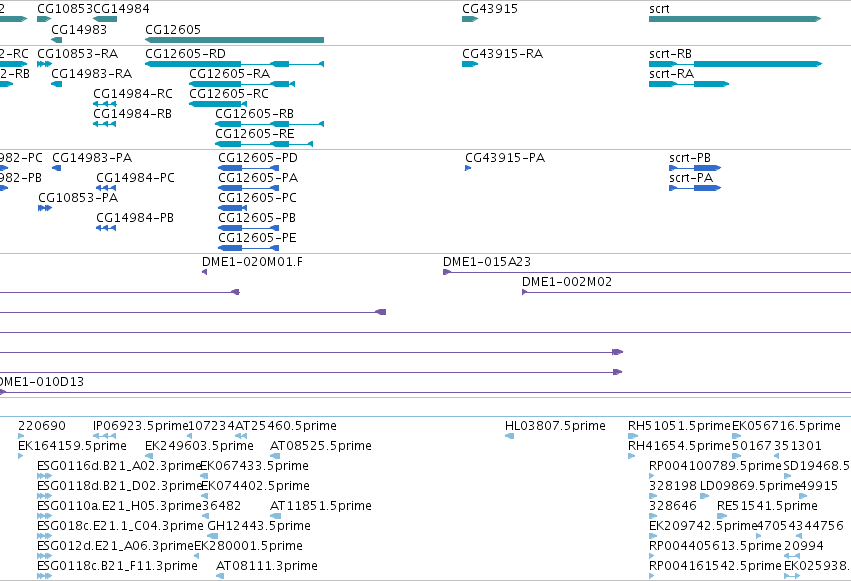The height and width of the screenshot is (581, 851).
Task: Select protein CG10853-PA
Action: click(x=45, y=208)
